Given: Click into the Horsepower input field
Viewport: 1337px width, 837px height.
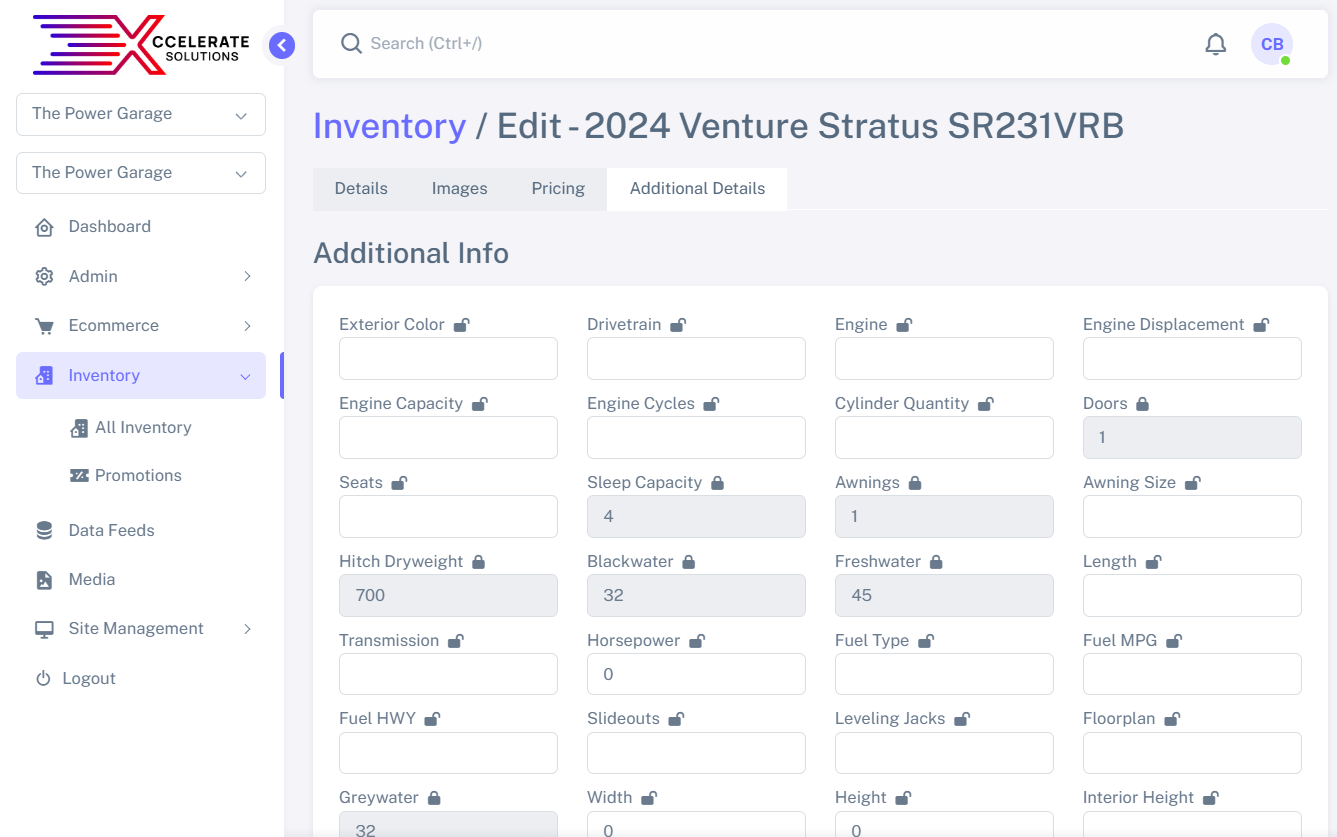Looking at the screenshot, I should (x=696, y=674).
